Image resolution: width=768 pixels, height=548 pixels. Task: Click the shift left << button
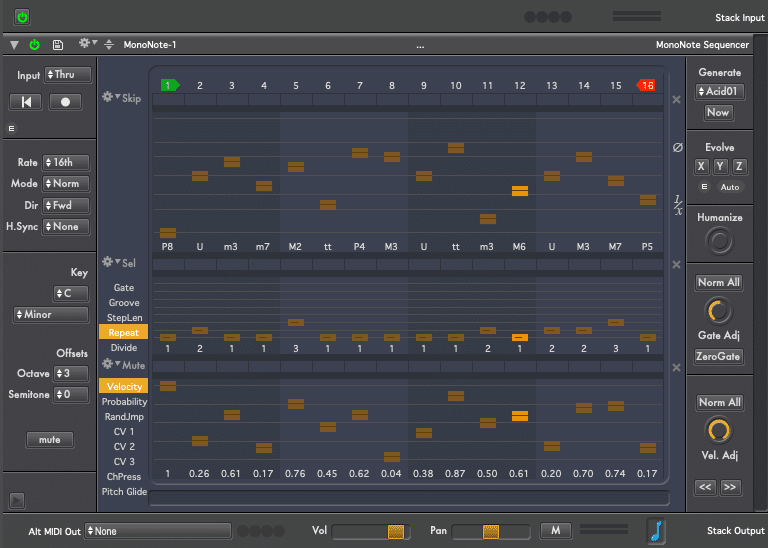[705, 487]
